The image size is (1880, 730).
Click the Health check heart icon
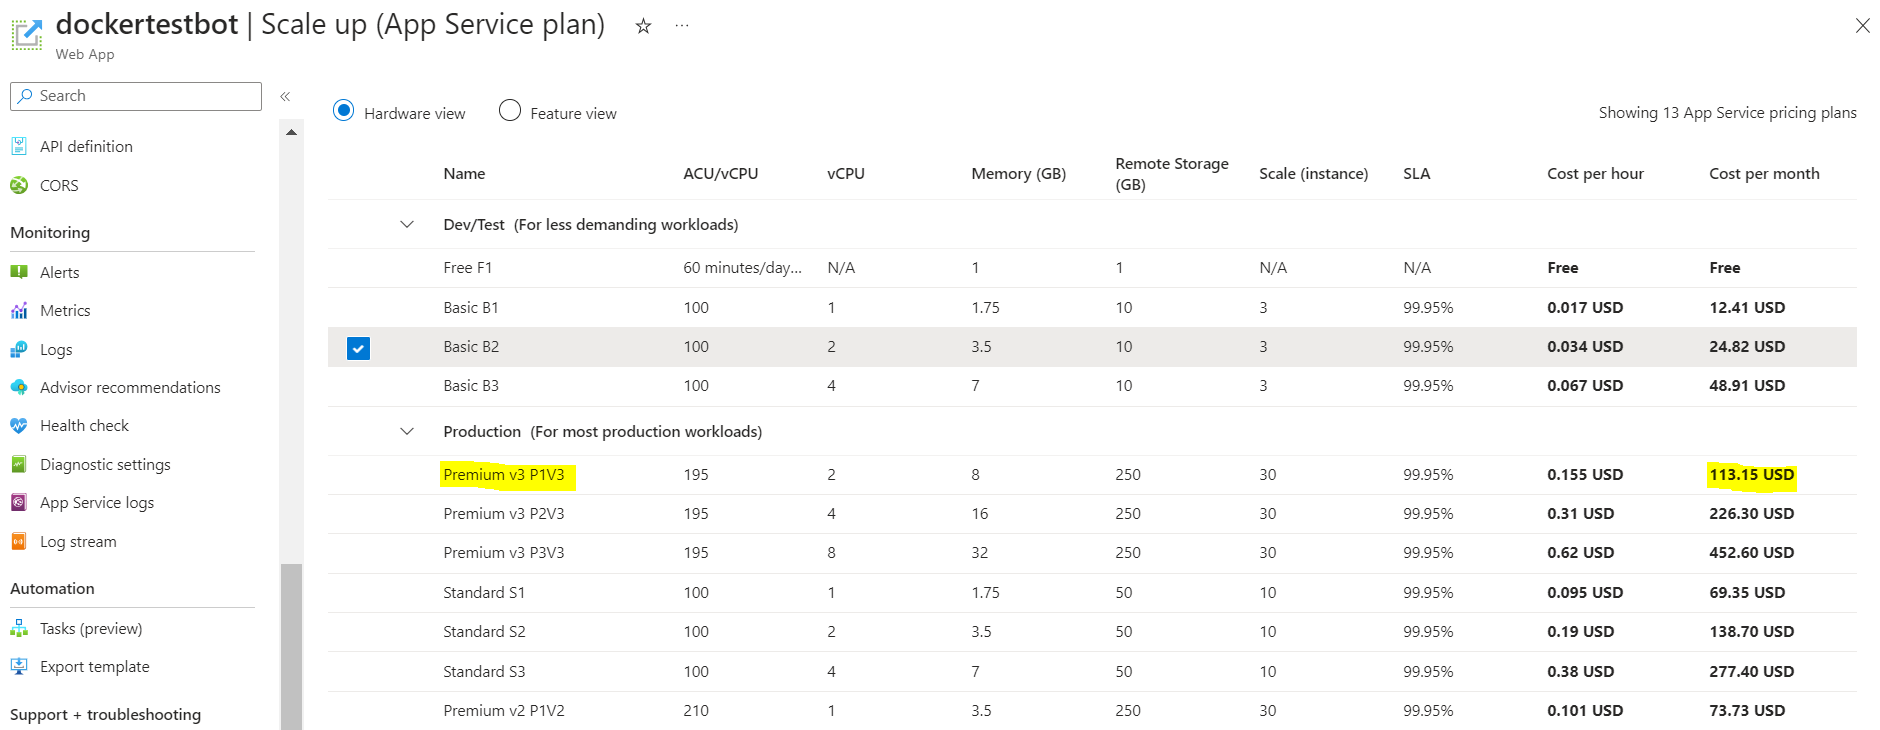click(19, 425)
